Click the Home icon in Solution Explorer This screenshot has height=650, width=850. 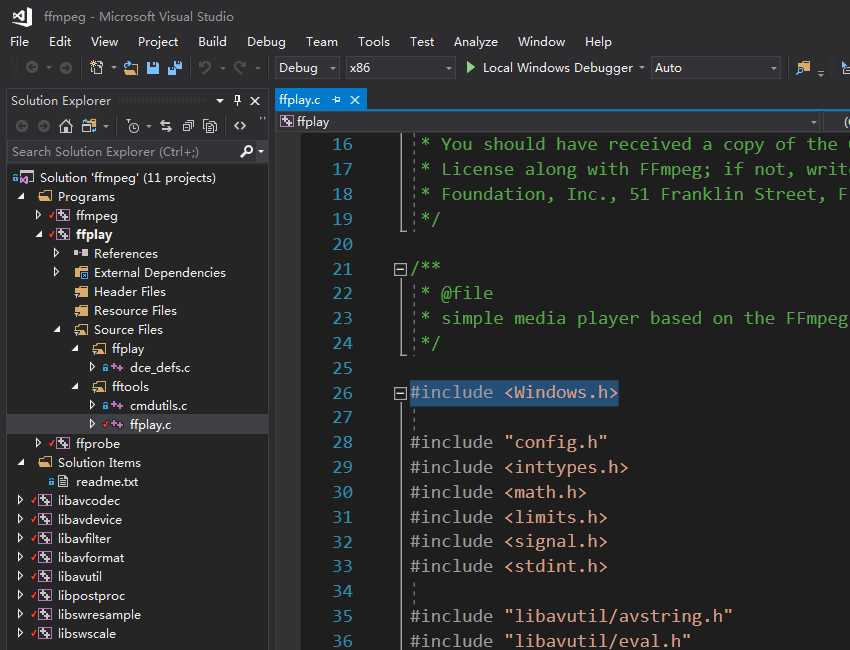click(66, 126)
